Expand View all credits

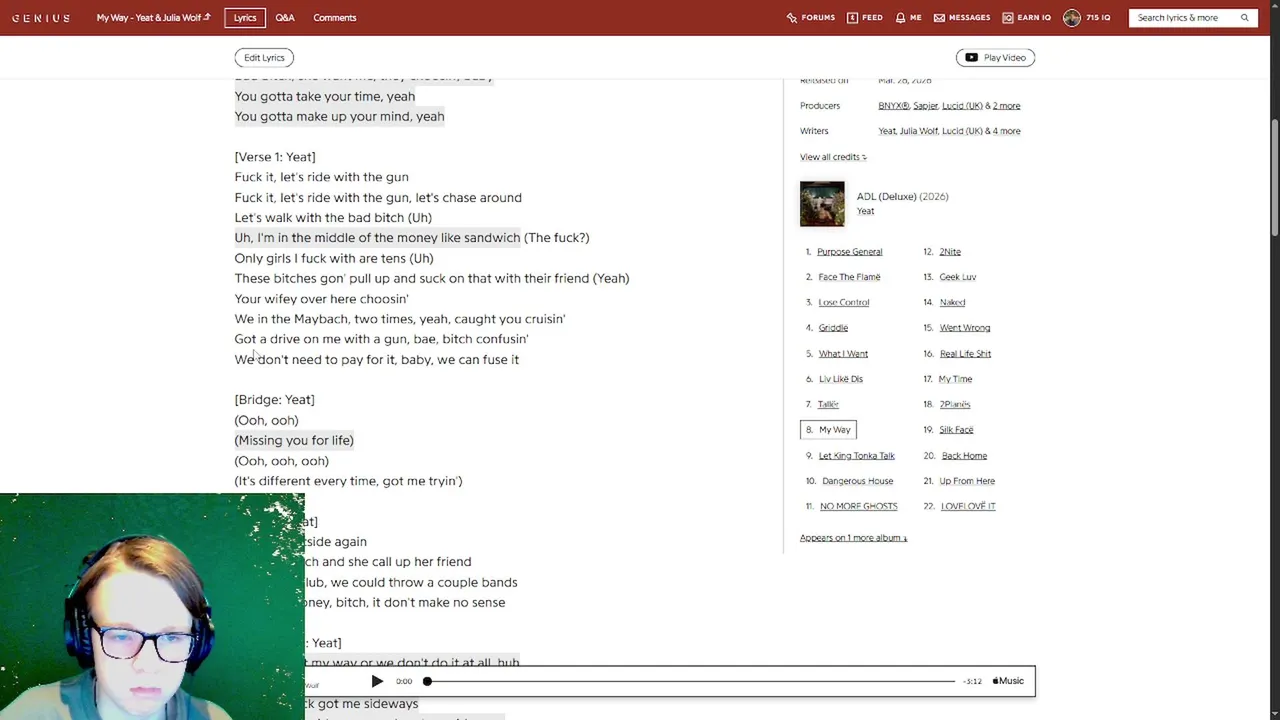833,157
